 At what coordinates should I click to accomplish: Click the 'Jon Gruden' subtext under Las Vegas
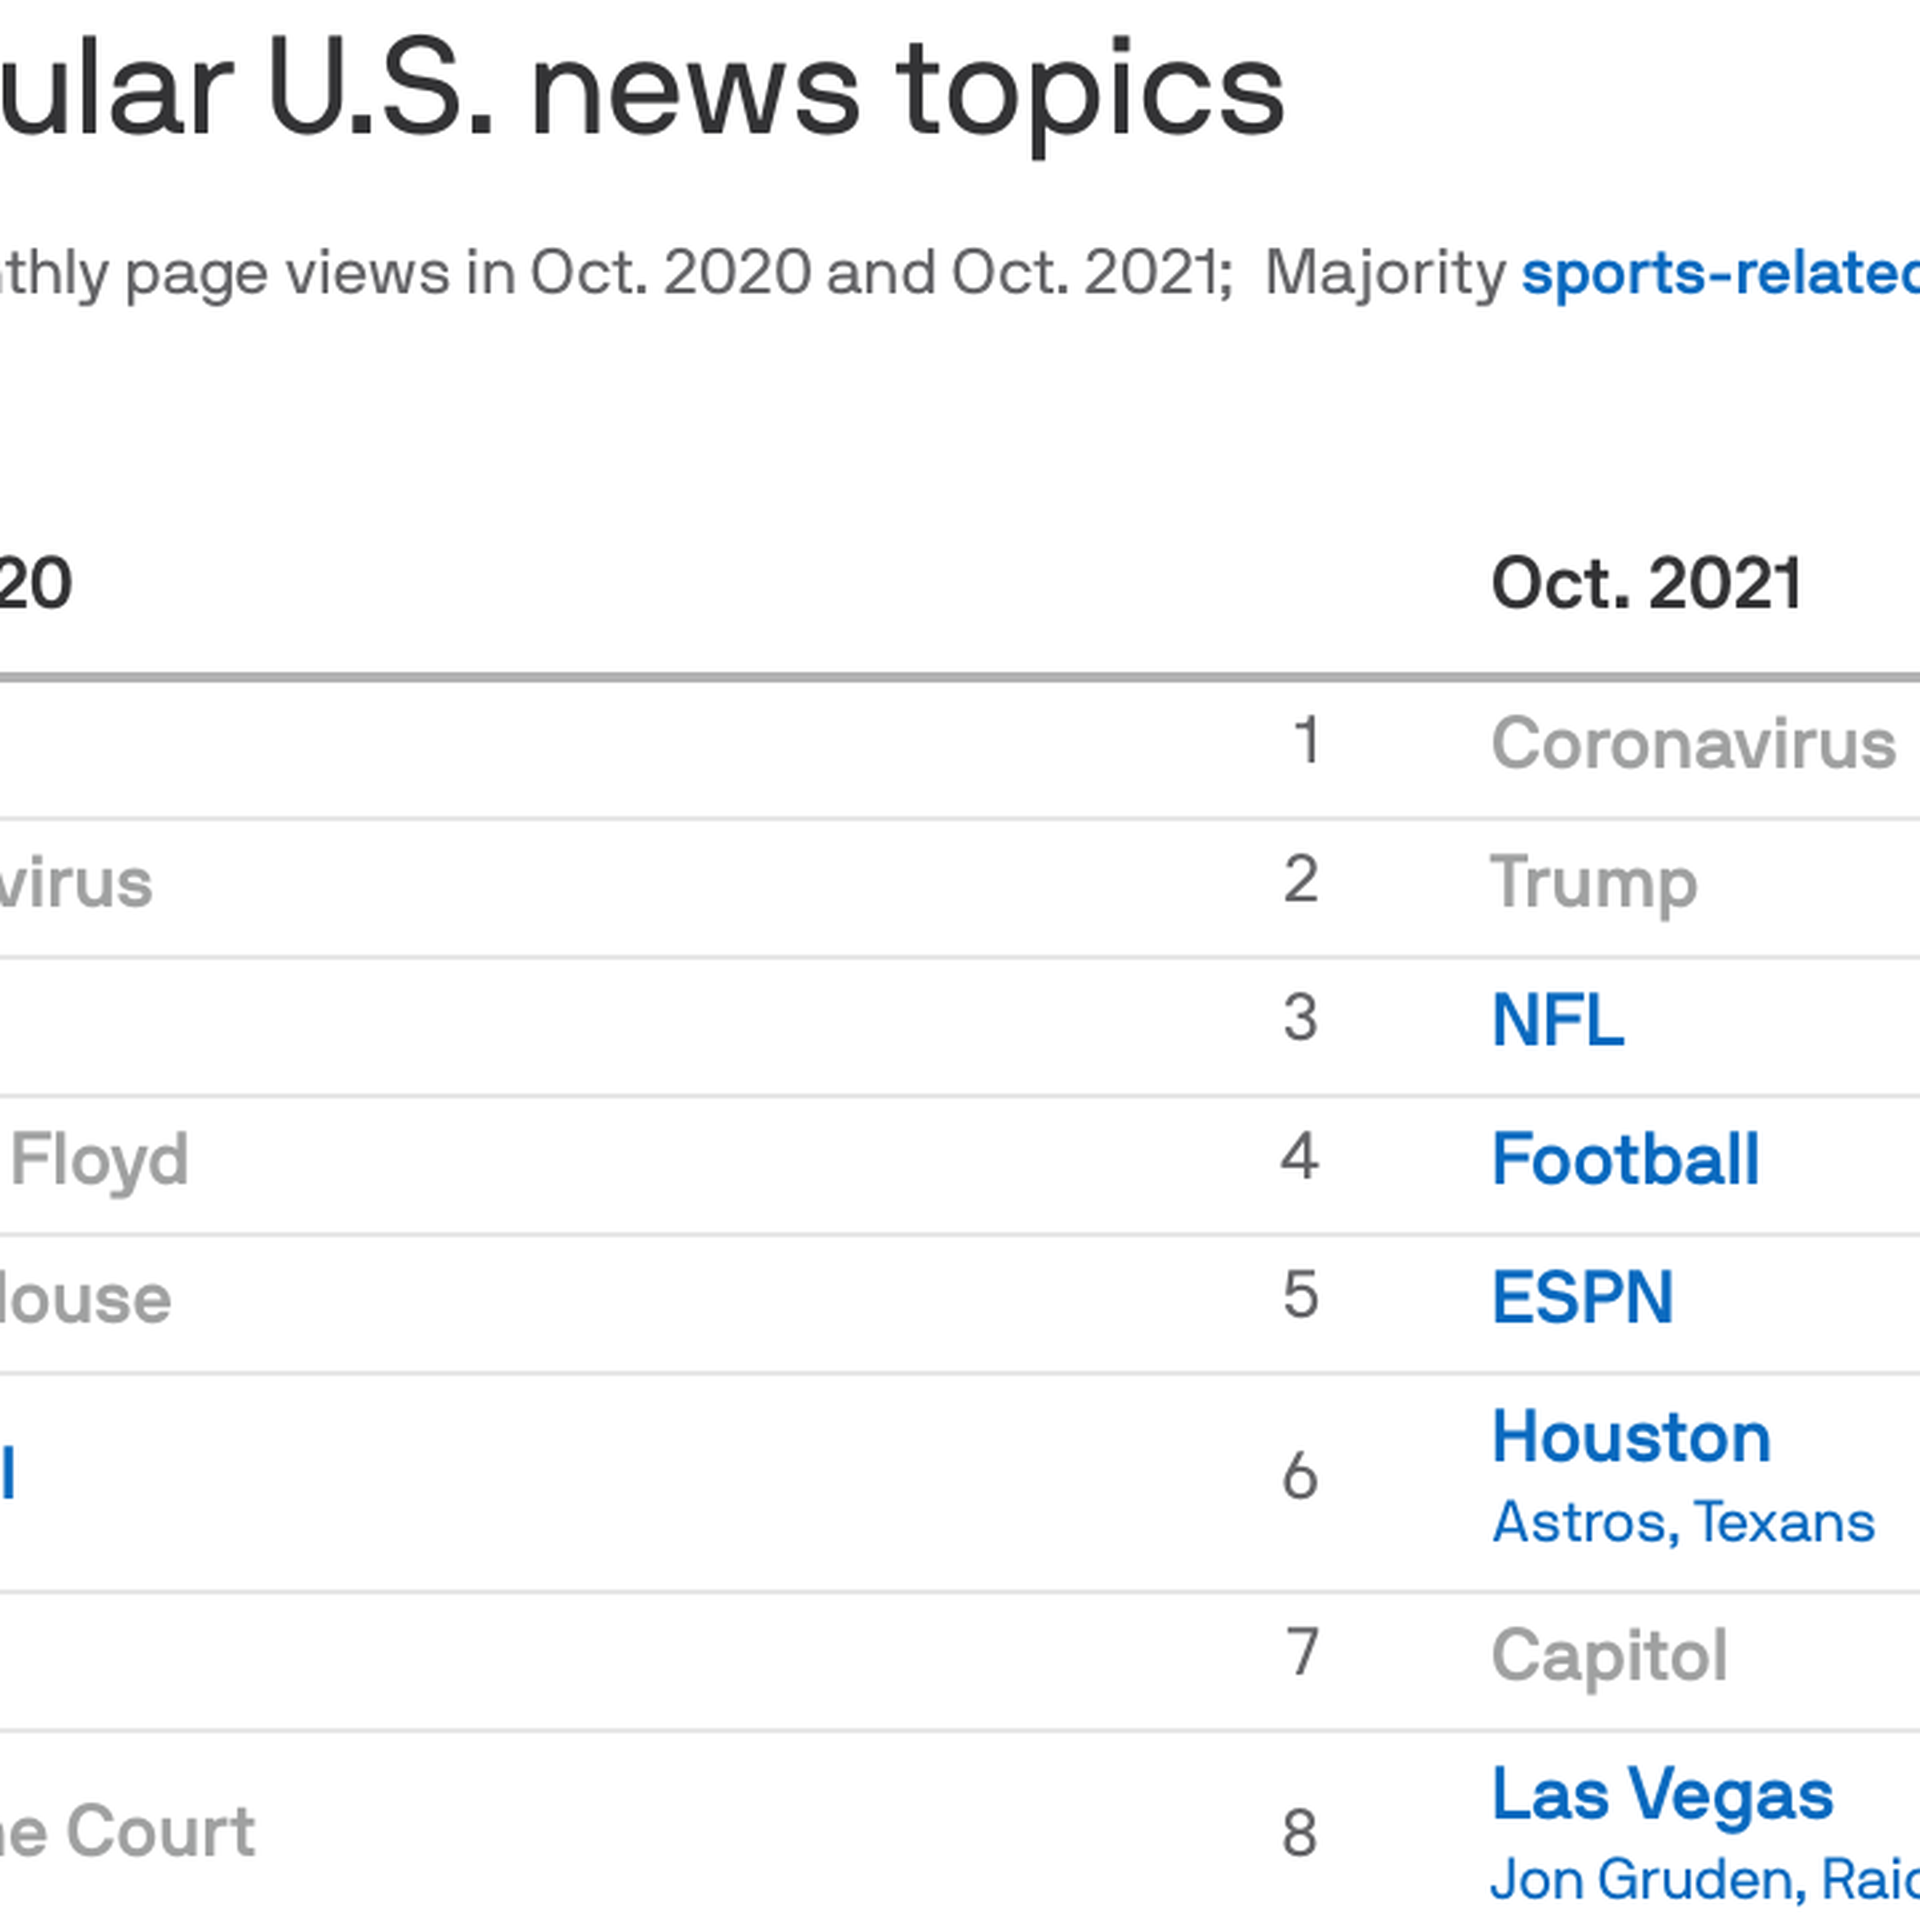(1648, 1879)
